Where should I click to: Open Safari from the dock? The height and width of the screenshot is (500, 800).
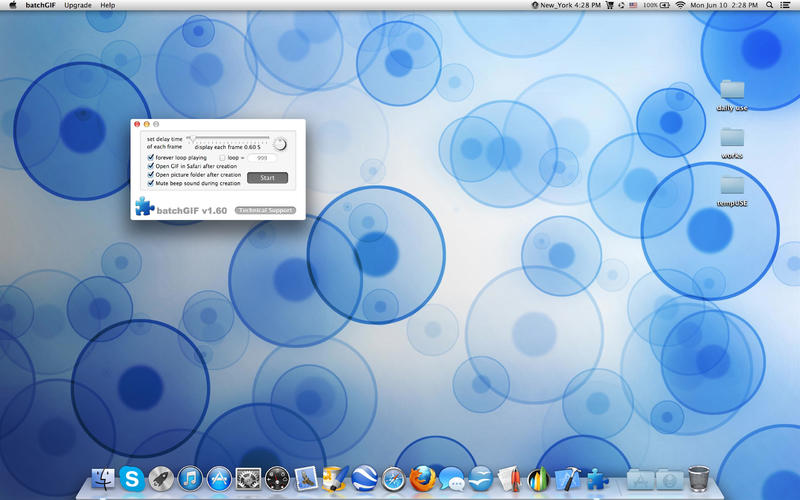pyautogui.click(x=394, y=479)
